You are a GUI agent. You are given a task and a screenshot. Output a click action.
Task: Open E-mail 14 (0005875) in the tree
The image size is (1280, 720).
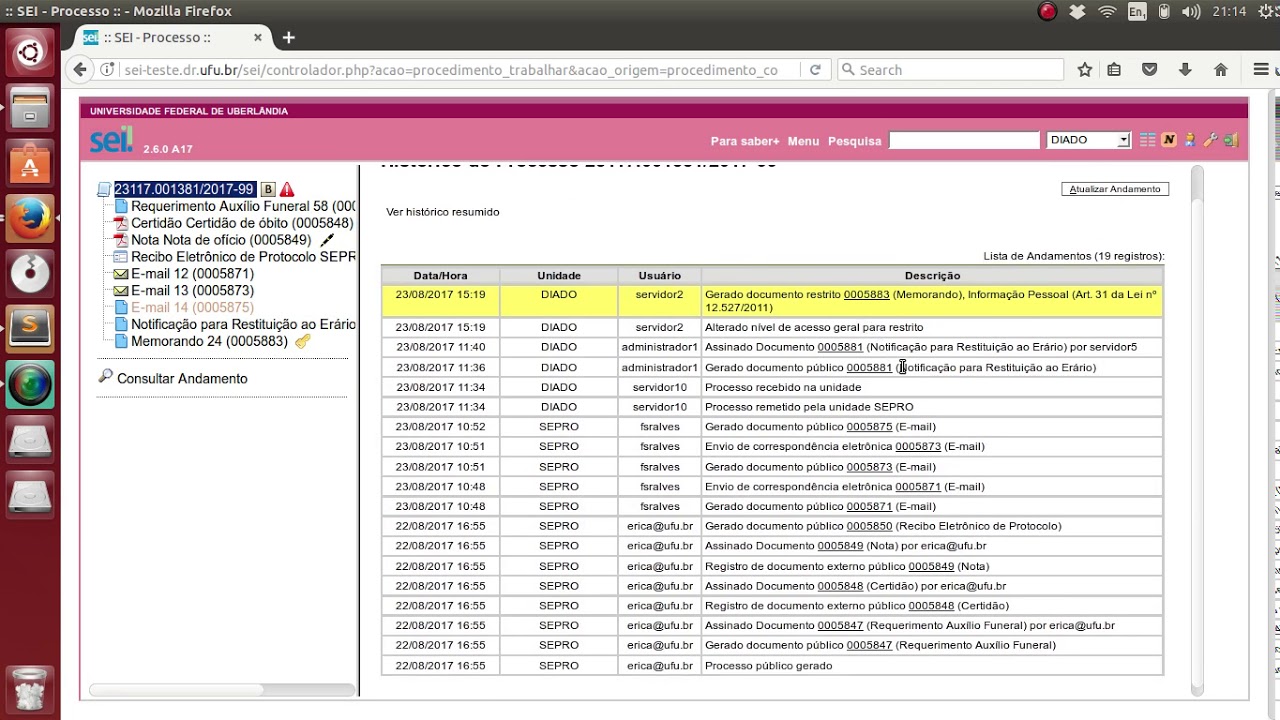point(192,308)
